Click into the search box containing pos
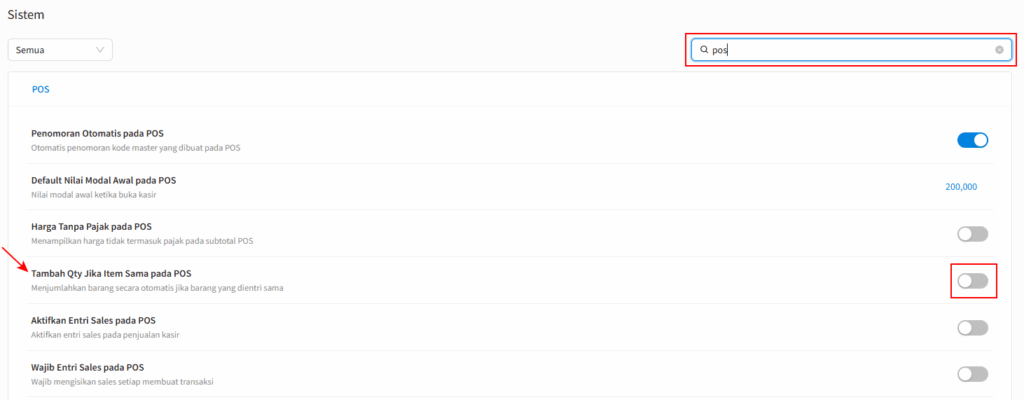 (x=852, y=50)
